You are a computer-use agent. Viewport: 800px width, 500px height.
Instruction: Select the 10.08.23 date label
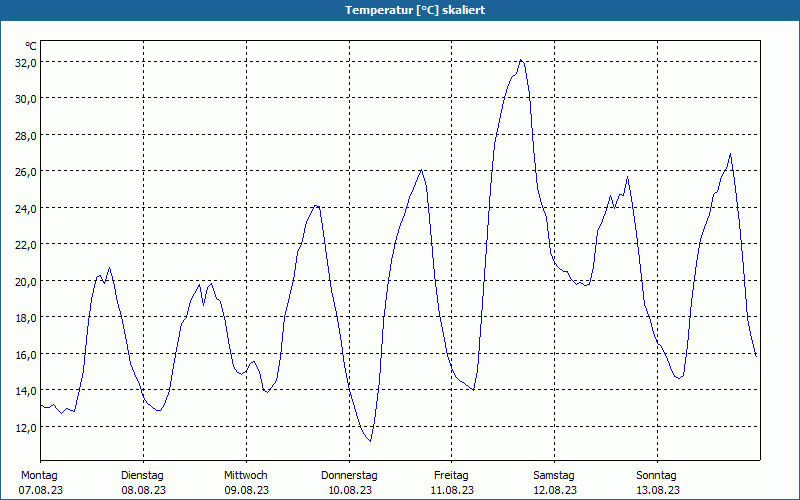point(349,490)
